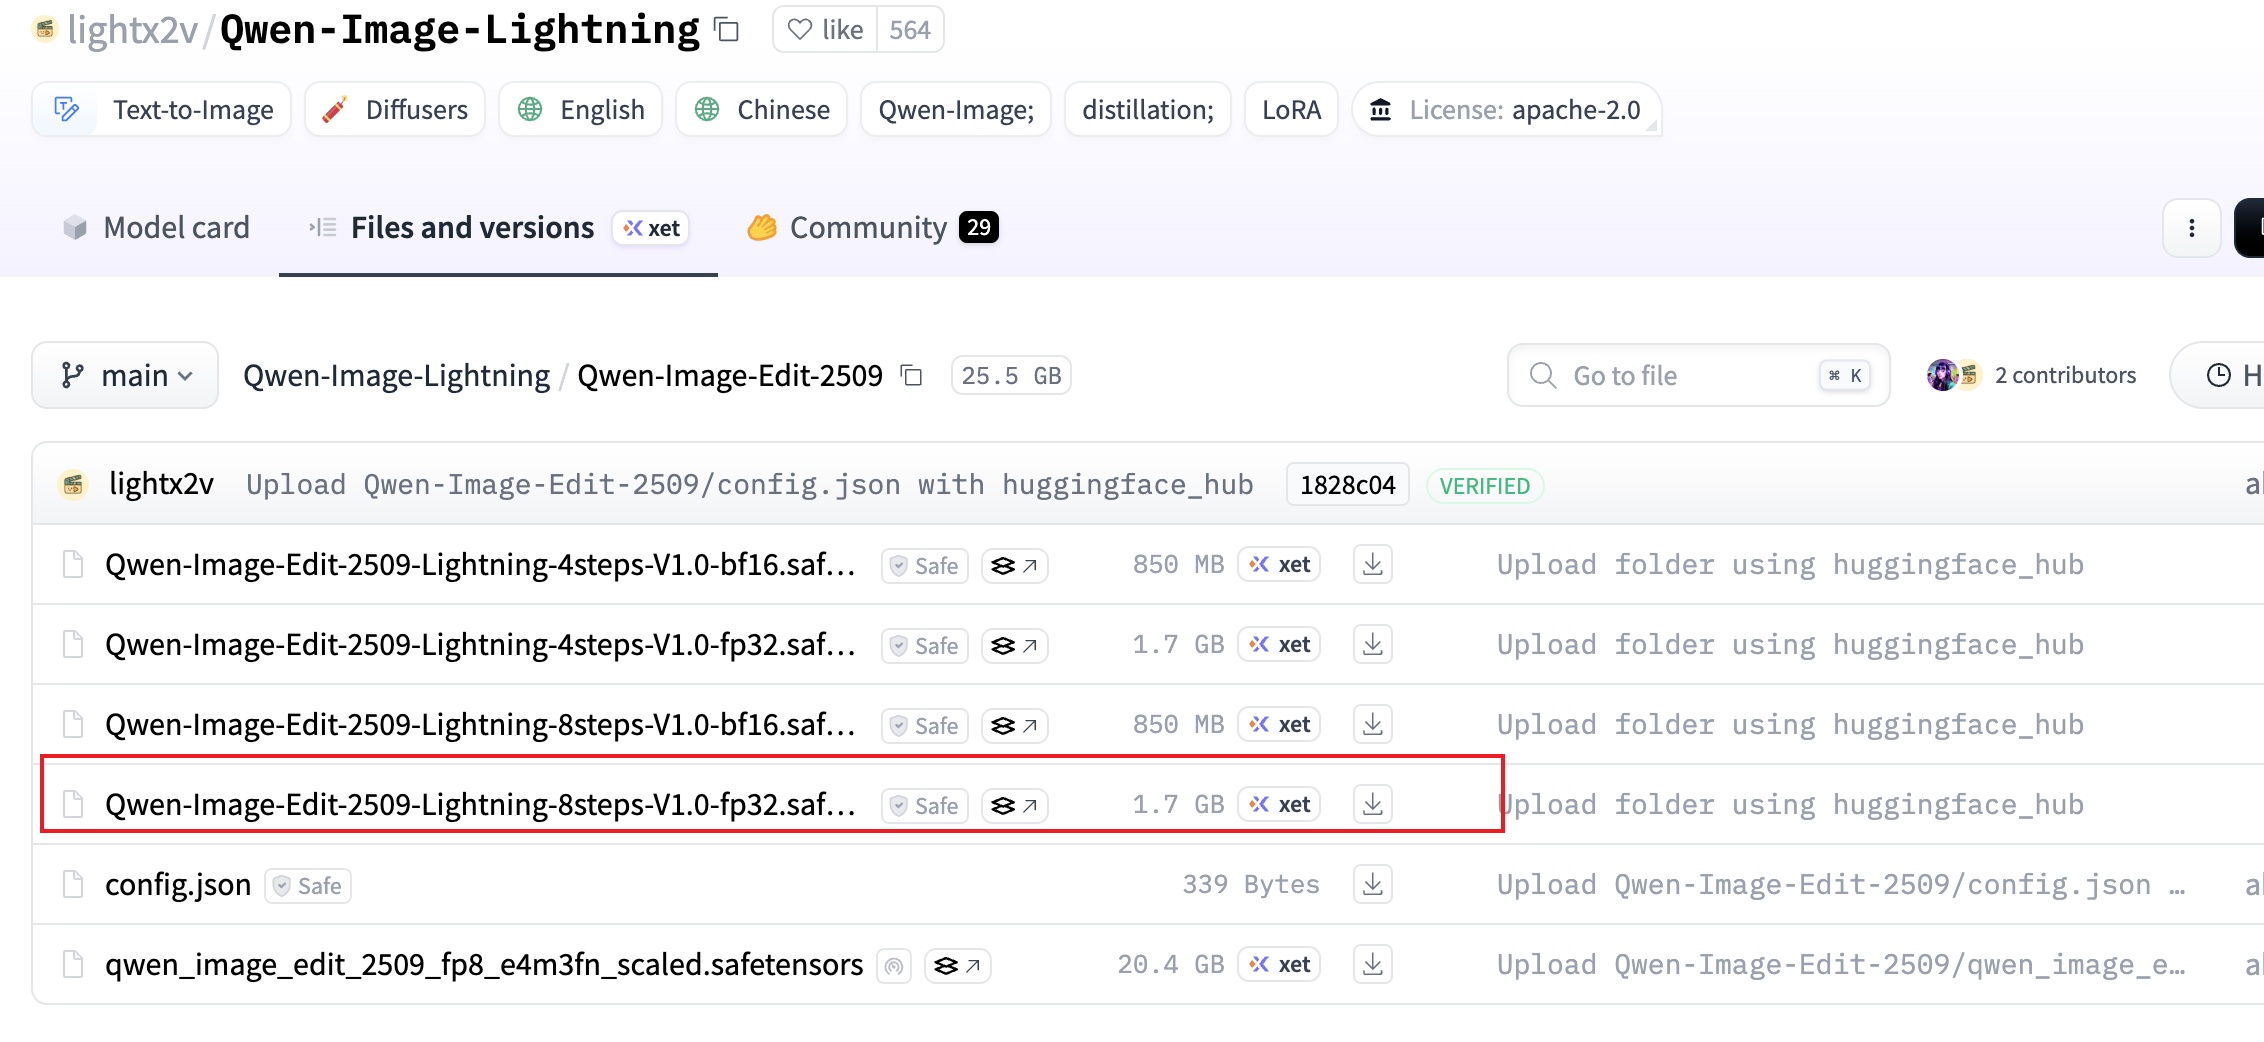
Task: Open lightx2v profile in the commit row
Action: click(161, 484)
